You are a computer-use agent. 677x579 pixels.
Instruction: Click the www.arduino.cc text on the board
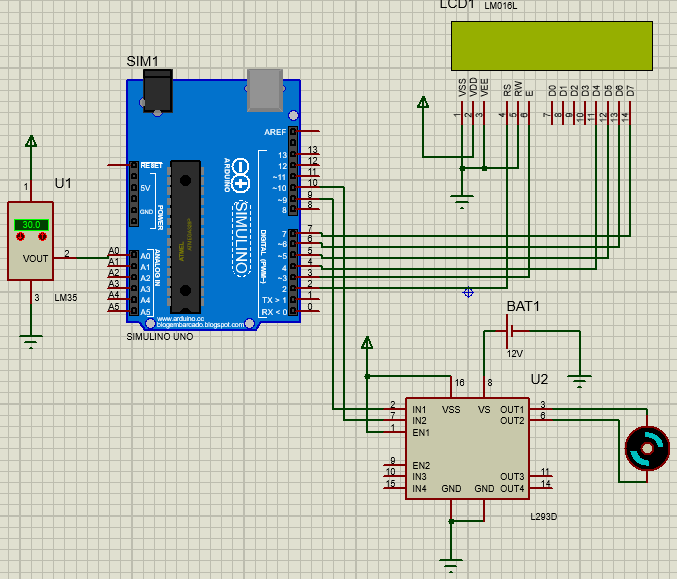[180, 319]
